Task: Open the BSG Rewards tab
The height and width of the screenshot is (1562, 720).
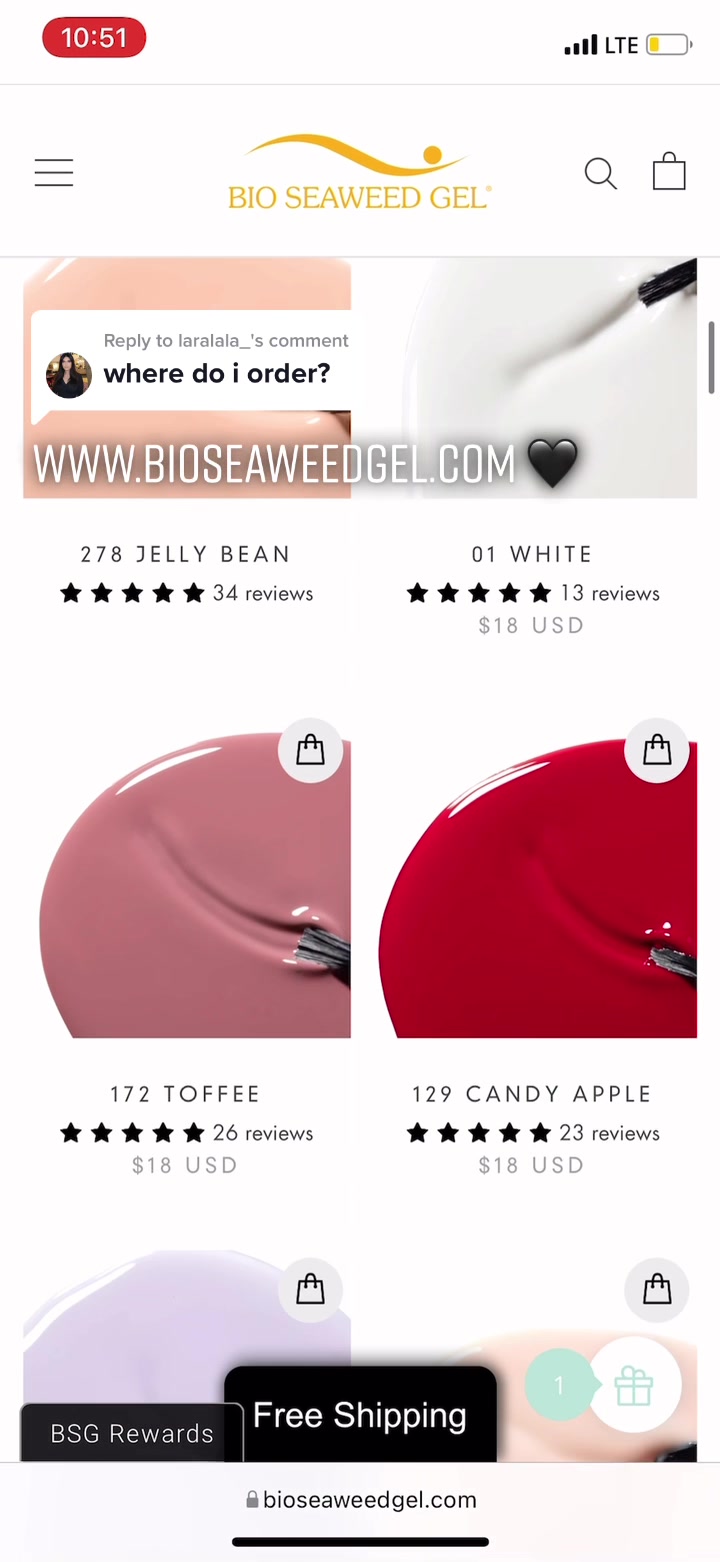Action: click(x=132, y=1433)
